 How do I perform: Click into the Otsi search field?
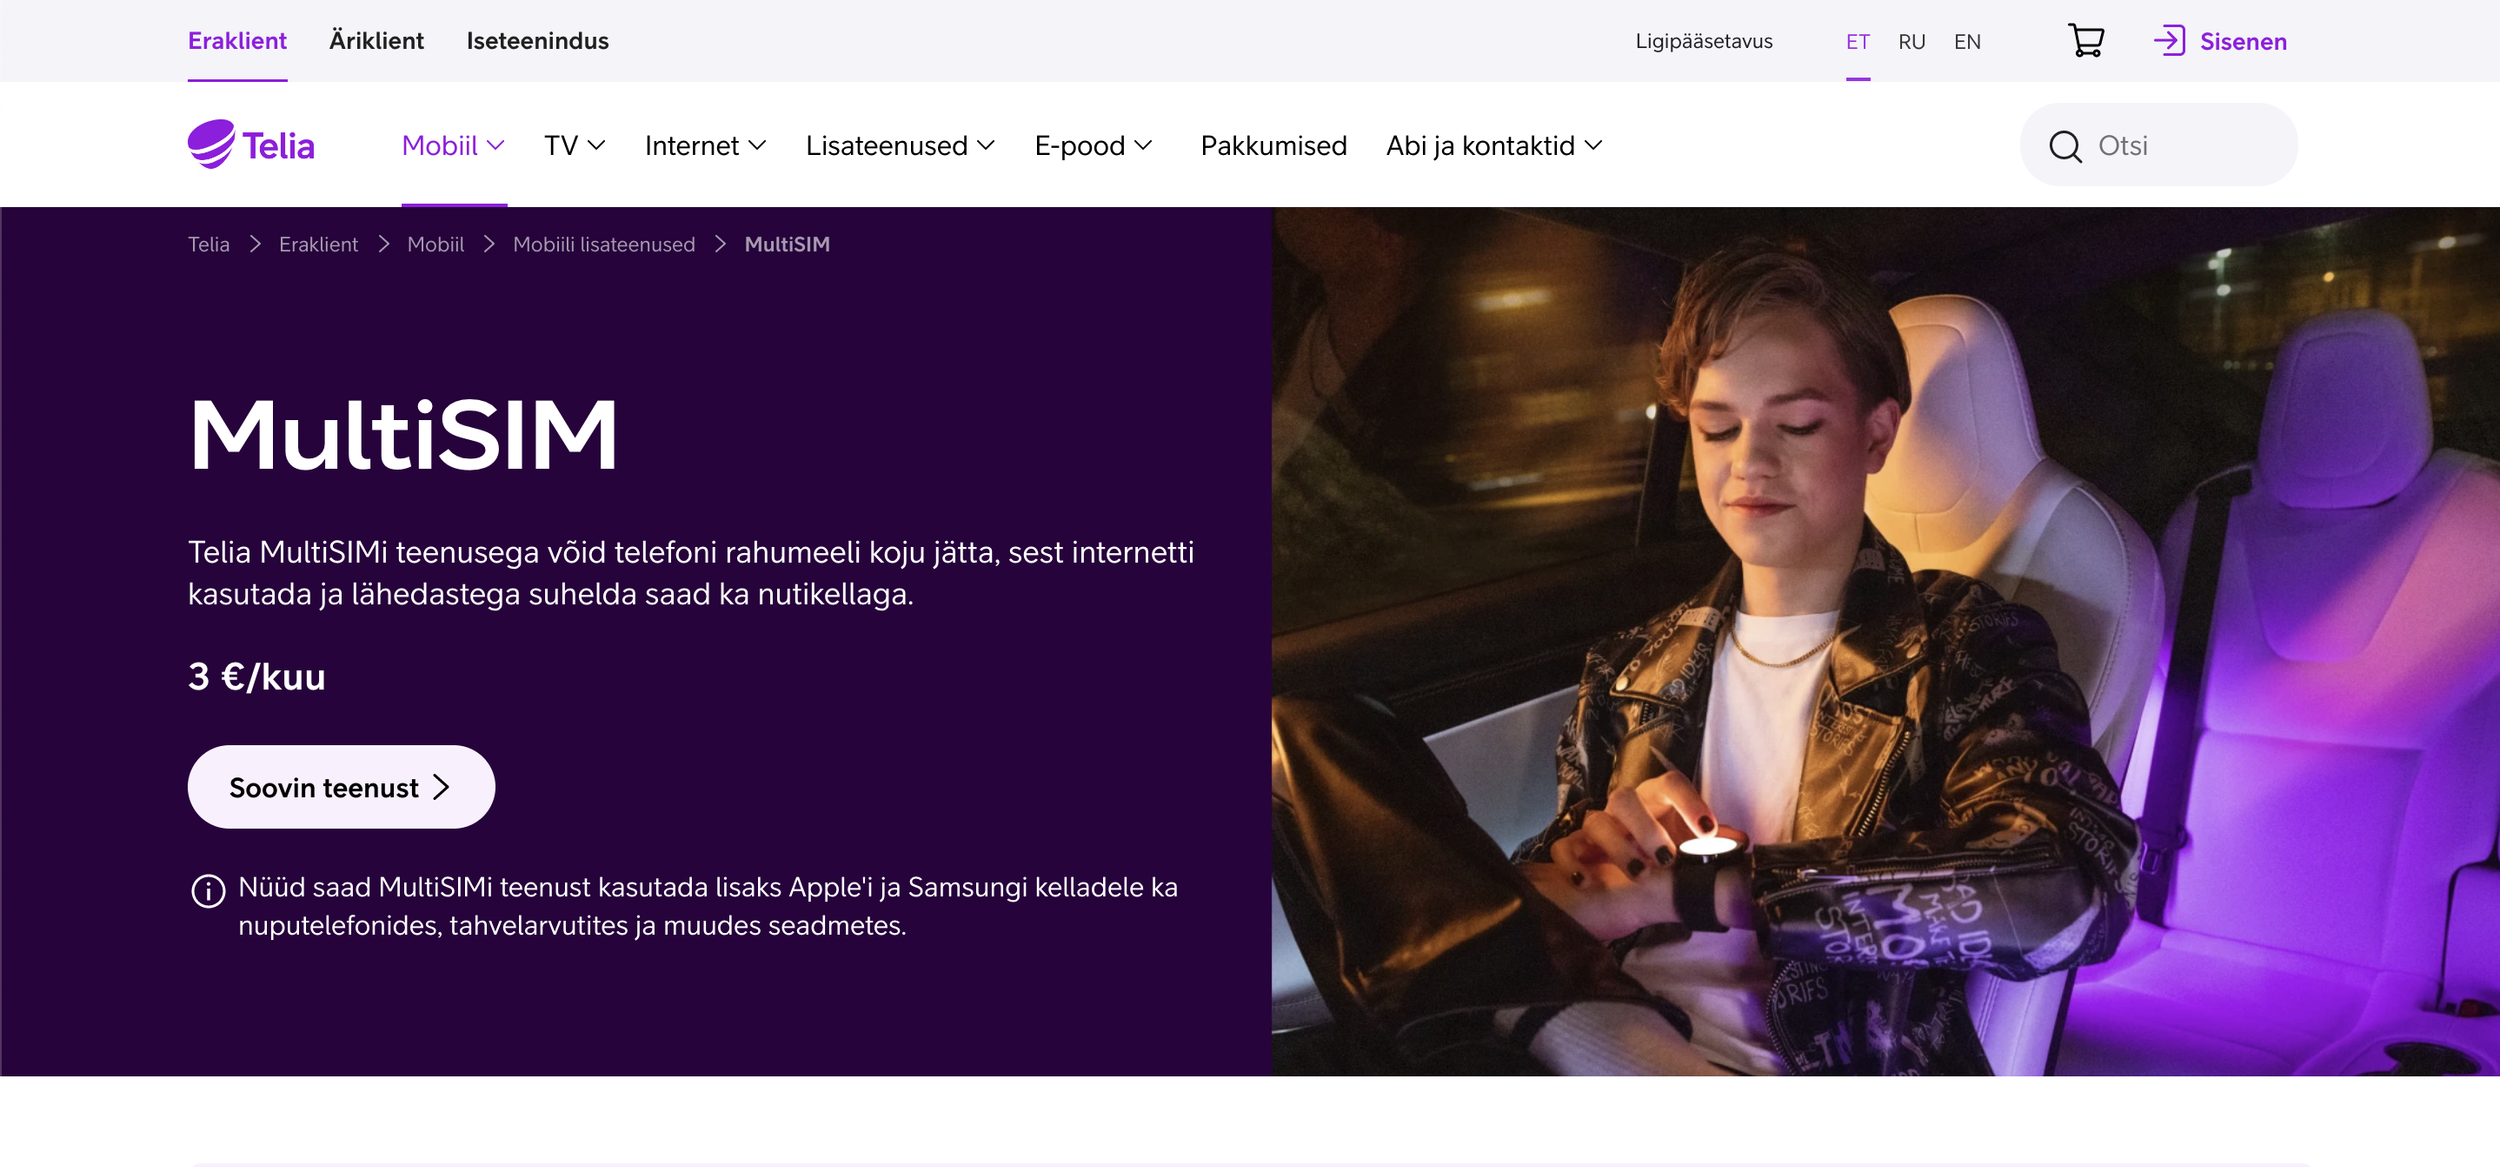point(2158,145)
